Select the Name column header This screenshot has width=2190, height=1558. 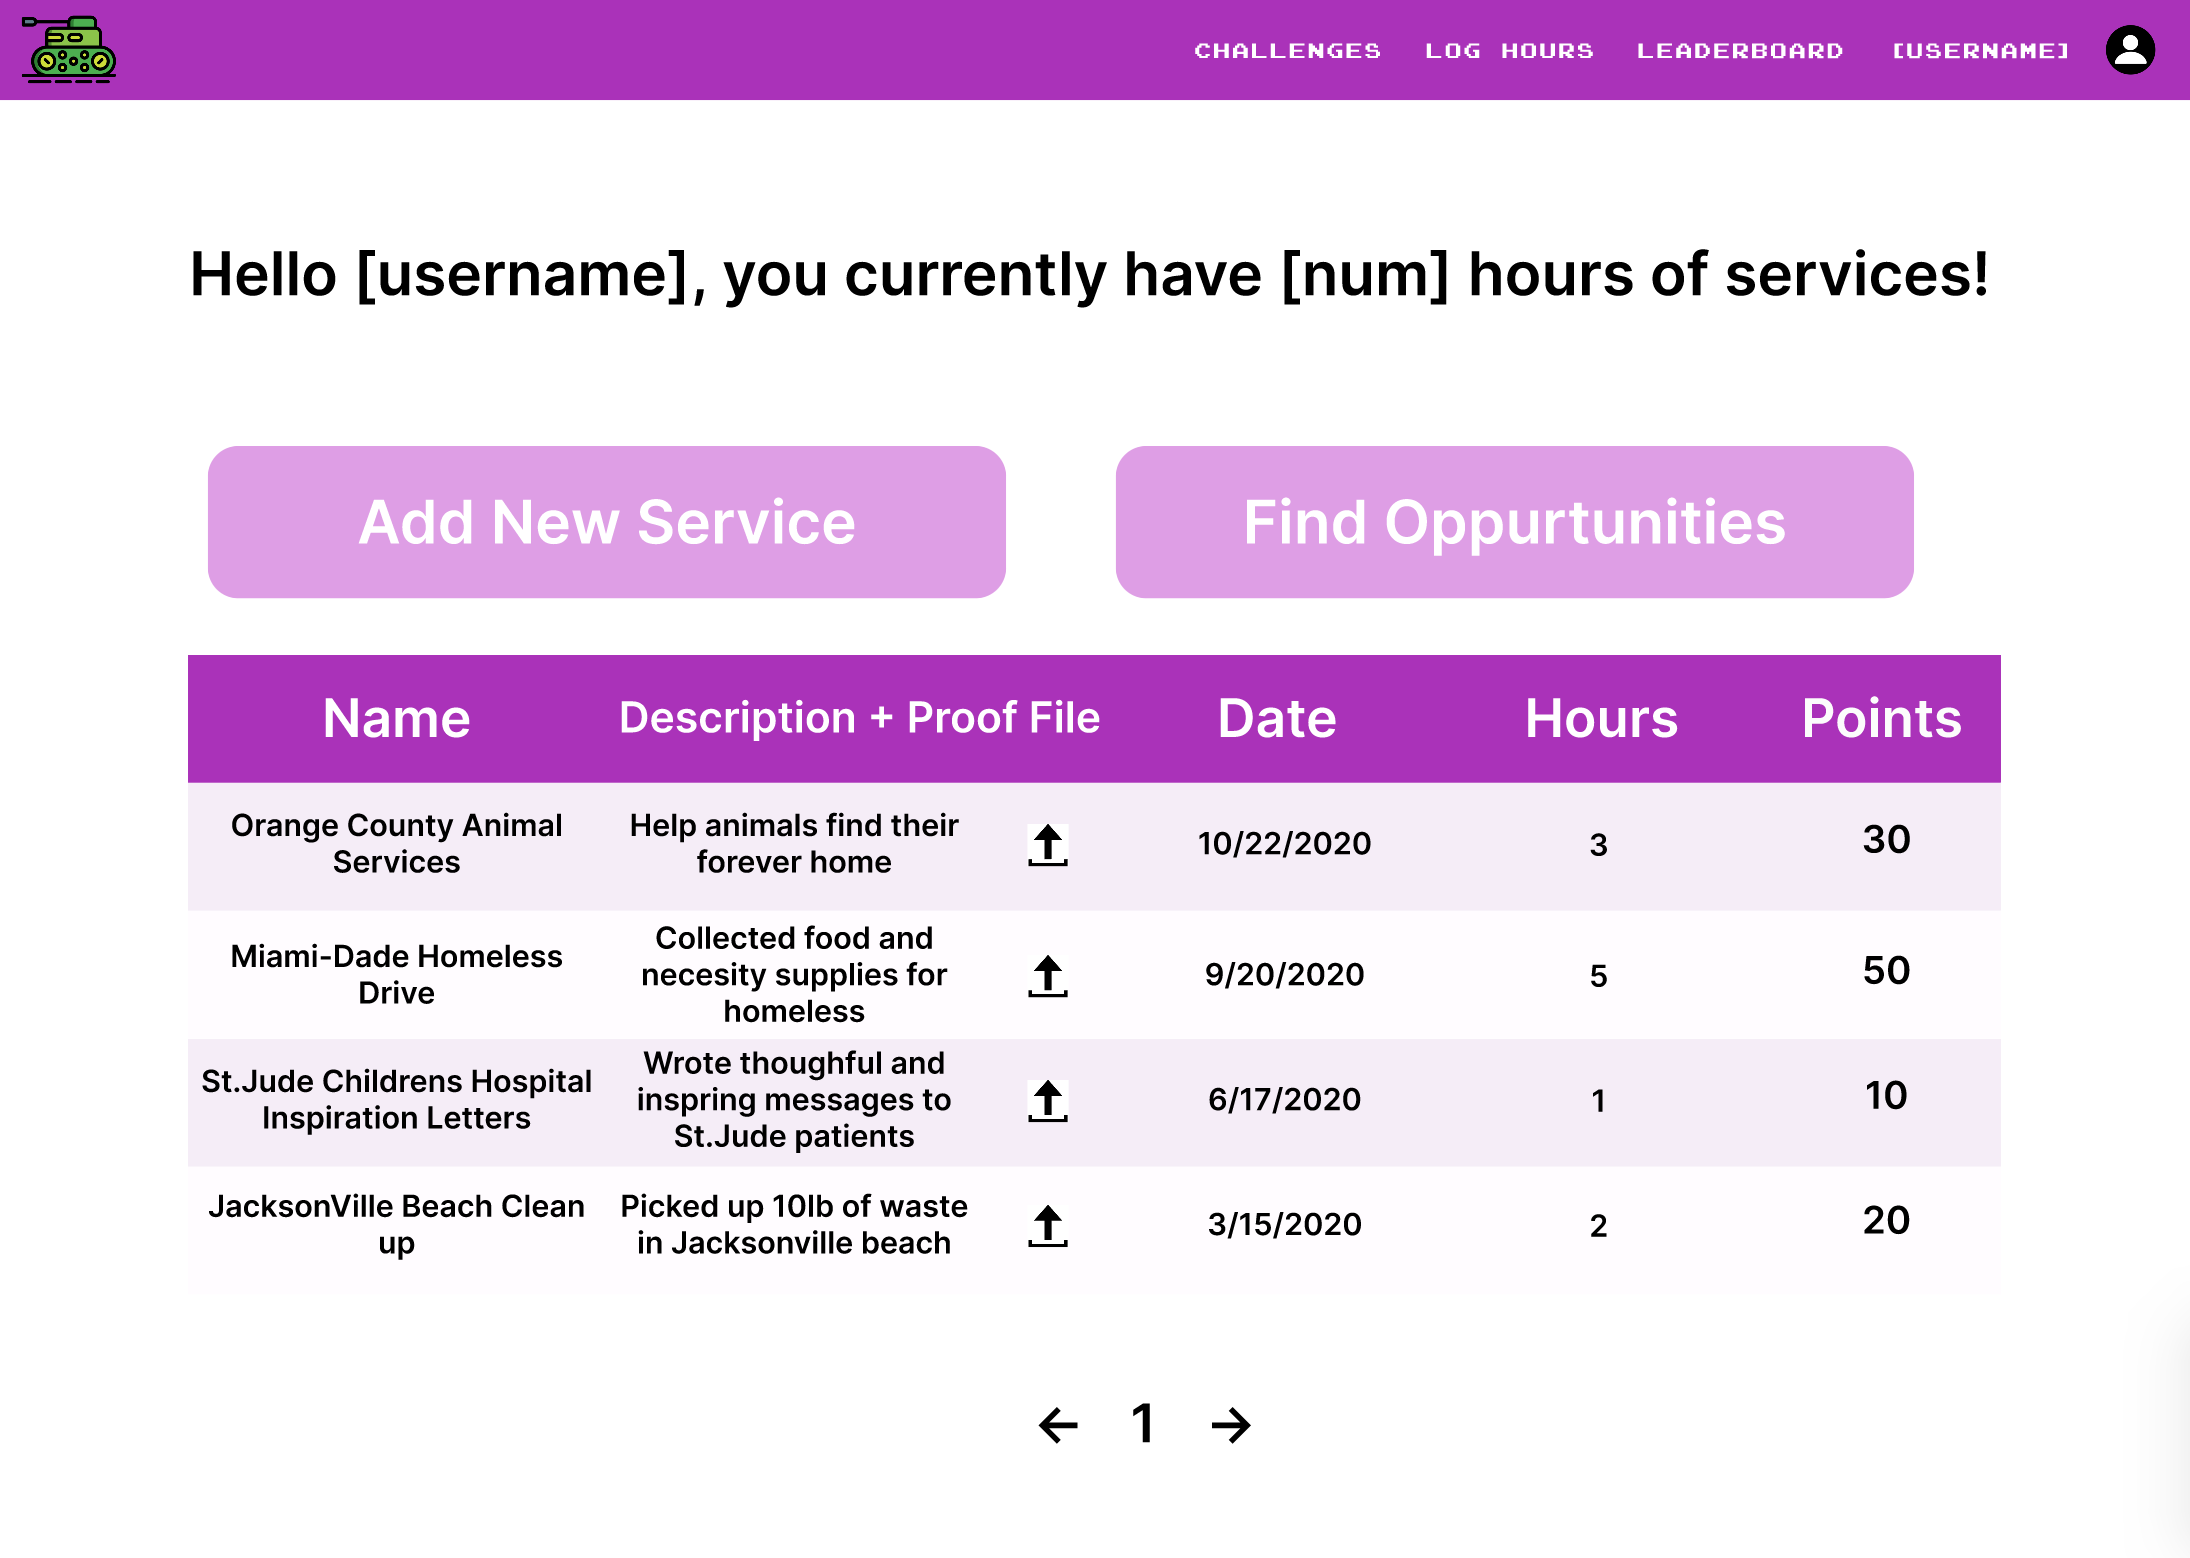point(396,718)
